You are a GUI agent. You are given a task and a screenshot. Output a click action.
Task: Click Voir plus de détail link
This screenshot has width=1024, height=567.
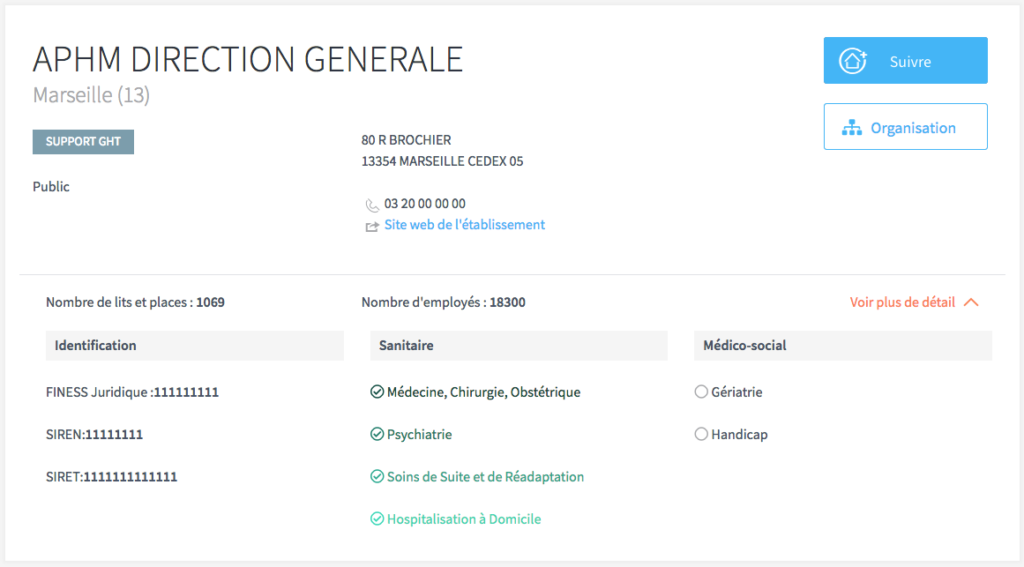902,302
